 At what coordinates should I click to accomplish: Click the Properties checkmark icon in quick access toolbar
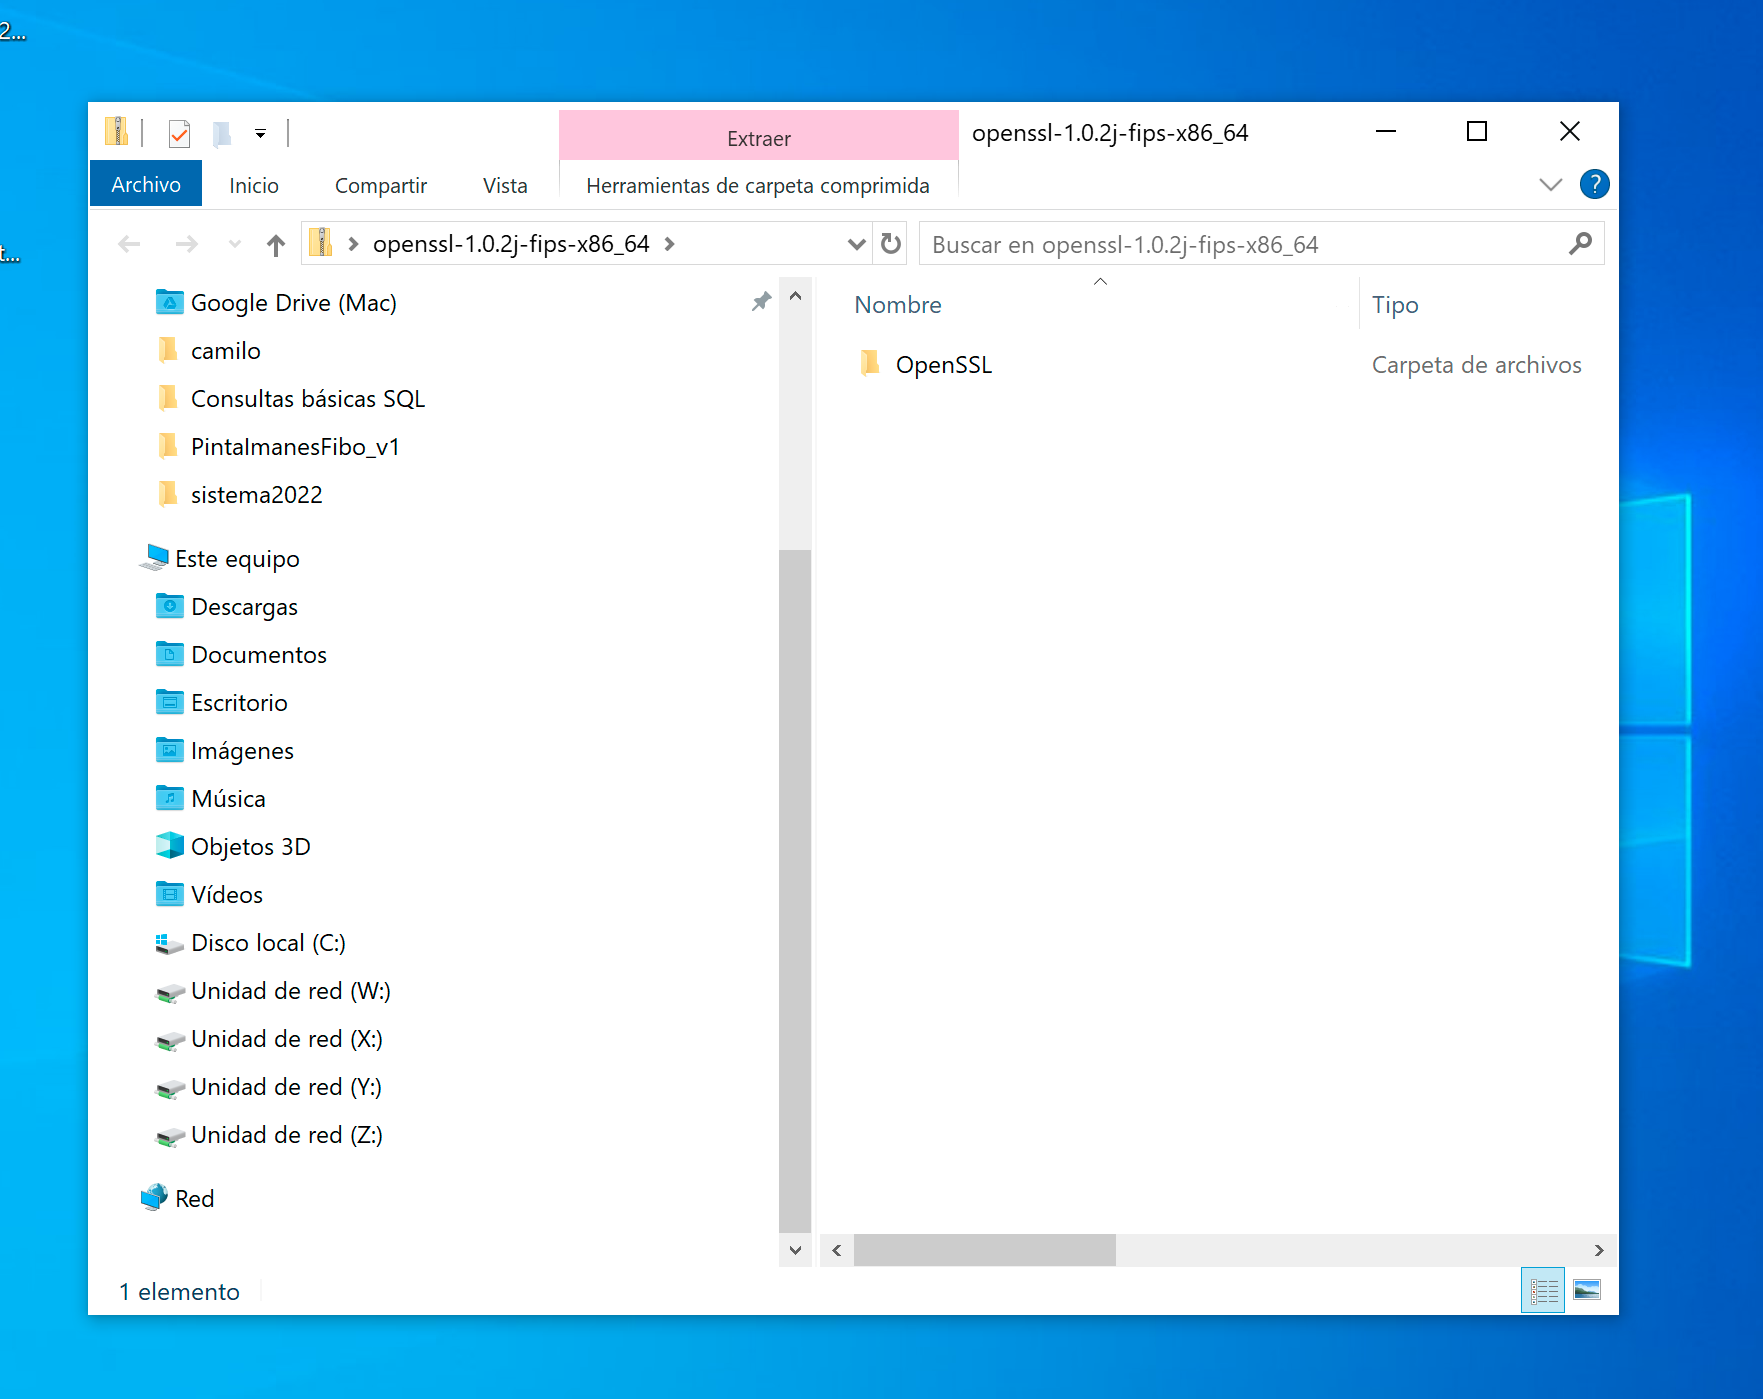[x=180, y=133]
